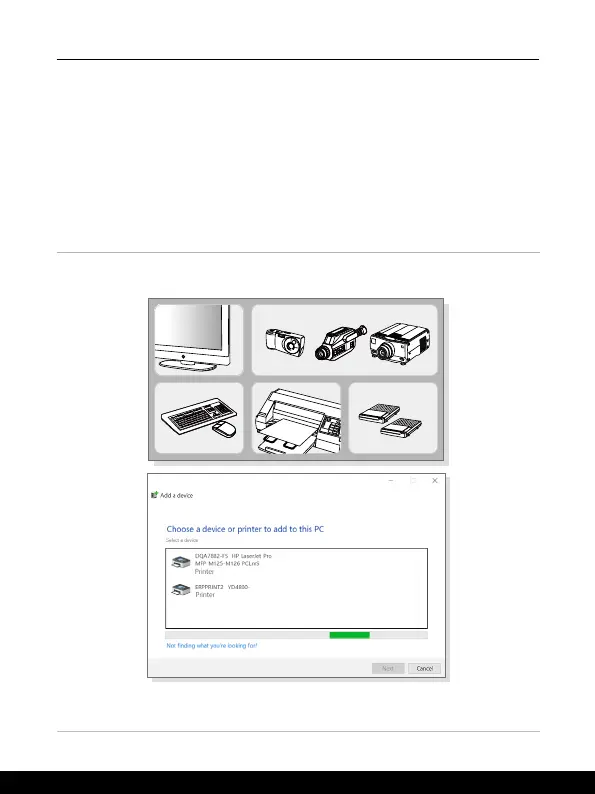Image resolution: width=595 pixels, height=794 pixels.
Task: Open 'Not finding what you're looking for' link
Action: (x=212, y=646)
